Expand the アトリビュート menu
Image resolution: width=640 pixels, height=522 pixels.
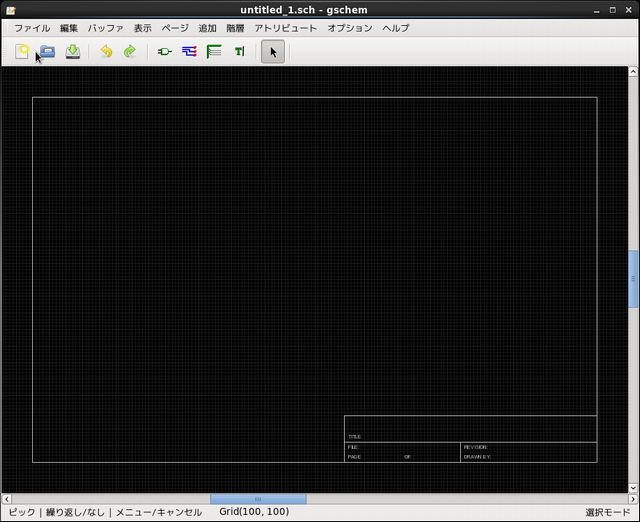pos(286,28)
